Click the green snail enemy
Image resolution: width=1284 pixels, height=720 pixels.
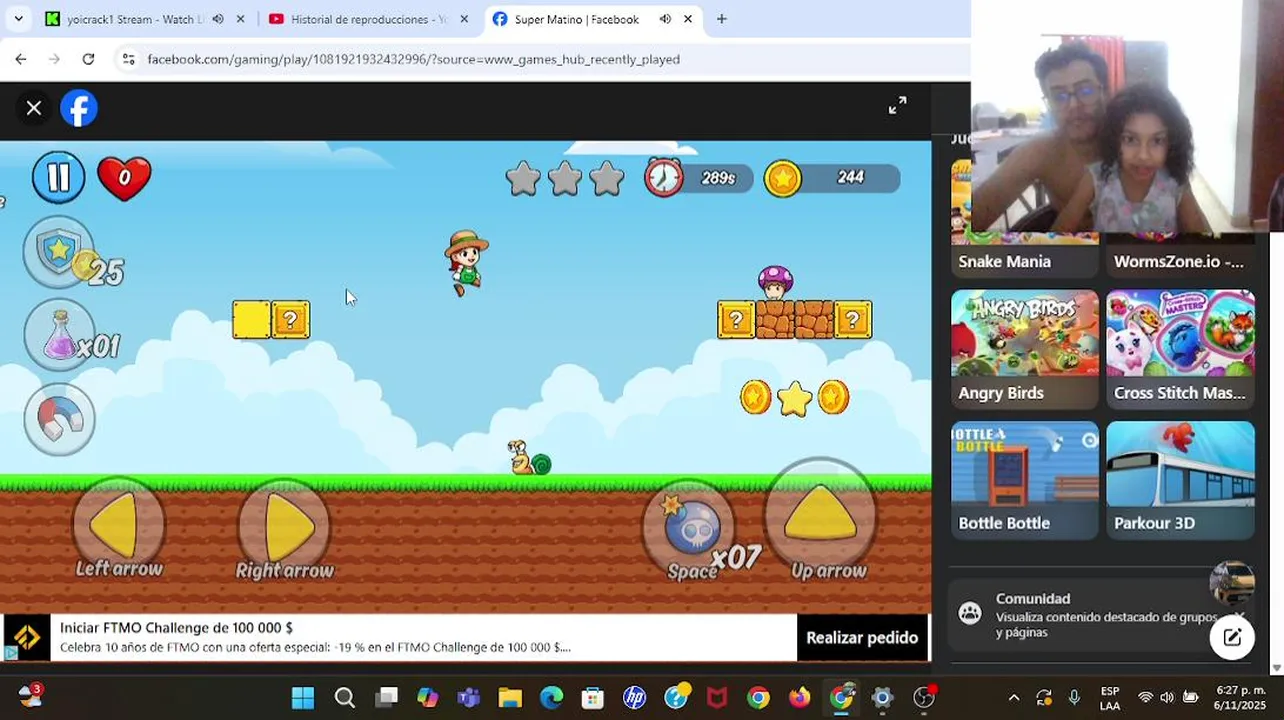coord(528,458)
